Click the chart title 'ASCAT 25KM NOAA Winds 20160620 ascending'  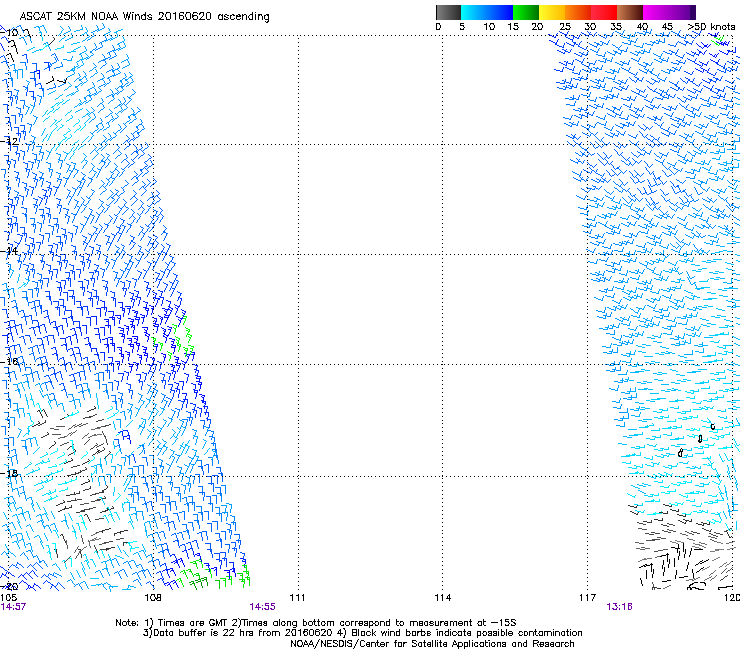pos(144,17)
